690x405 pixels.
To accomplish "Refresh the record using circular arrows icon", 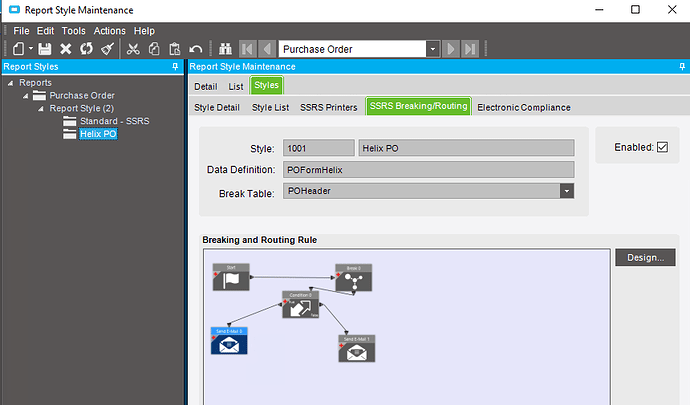I will coord(86,48).
